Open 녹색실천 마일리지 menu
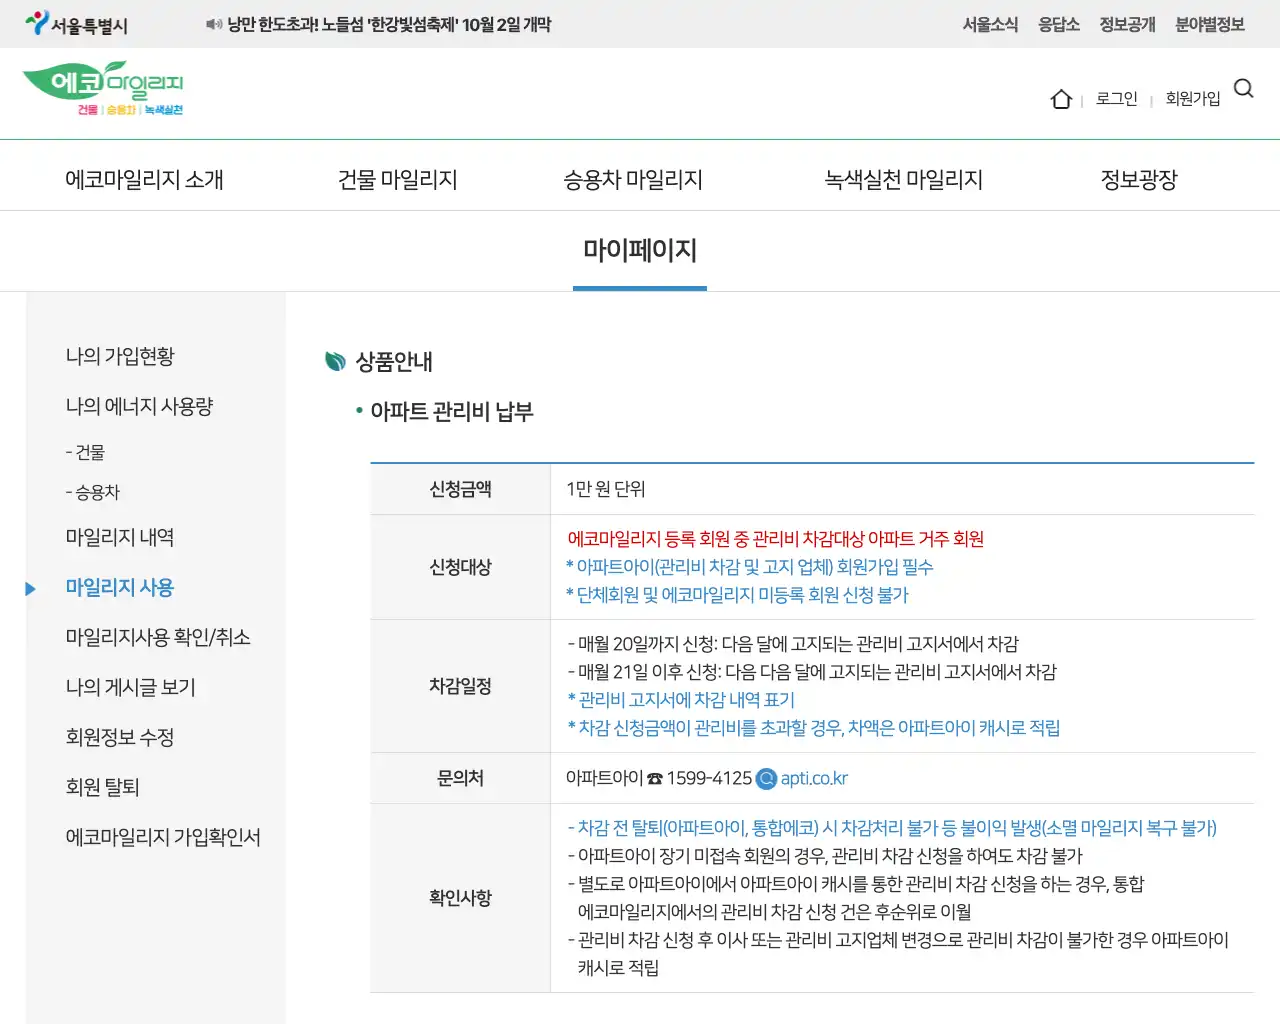The width and height of the screenshot is (1280, 1024). point(904,180)
